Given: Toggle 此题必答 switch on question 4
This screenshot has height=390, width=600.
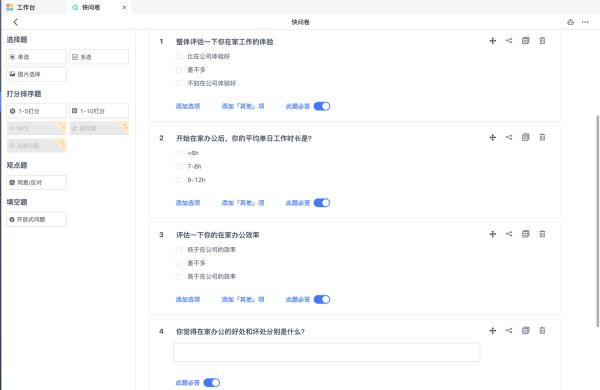Looking at the screenshot, I should point(212,382).
